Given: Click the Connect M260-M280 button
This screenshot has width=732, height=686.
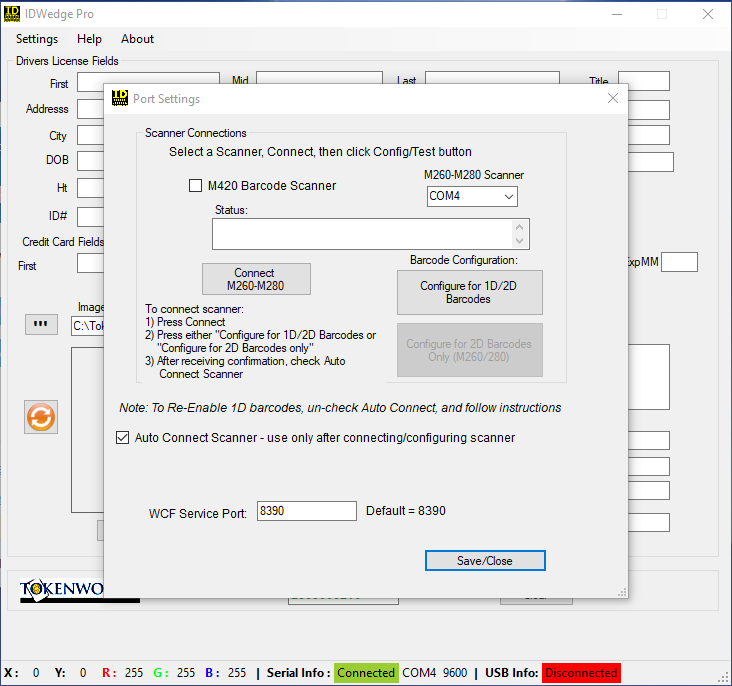Looking at the screenshot, I should click(256, 279).
